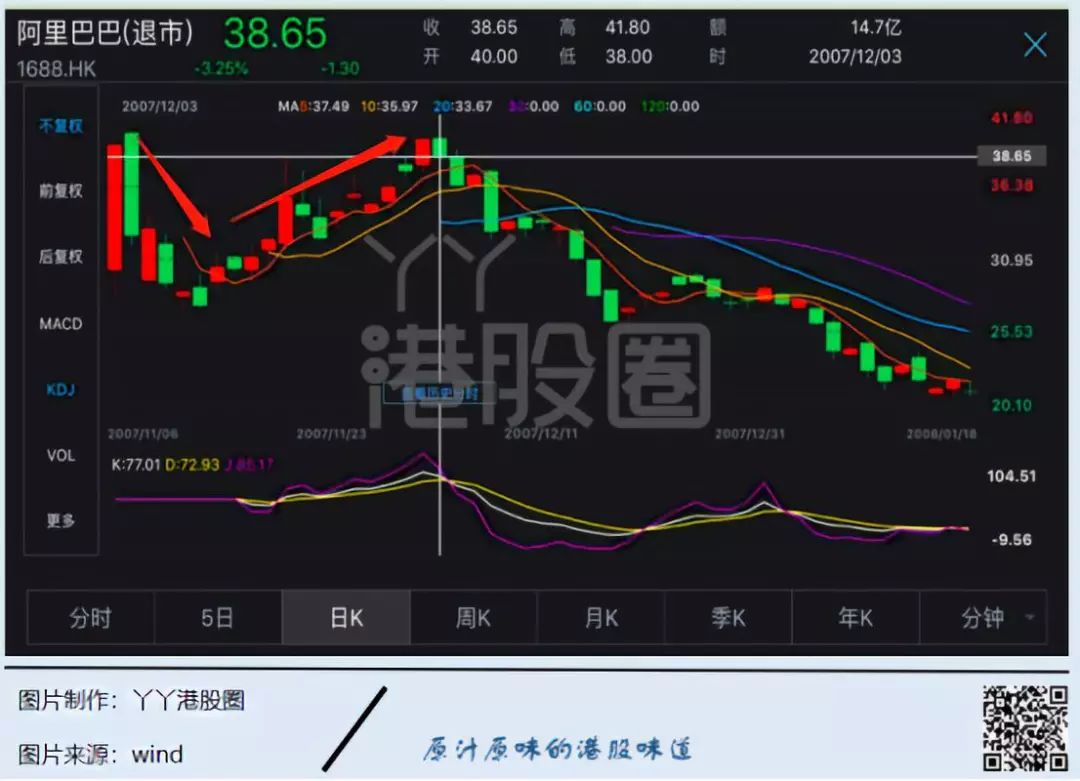Select 后复权 adjustment mode
This screenshot has width=1080, height=781.
[x=61, y=257]
